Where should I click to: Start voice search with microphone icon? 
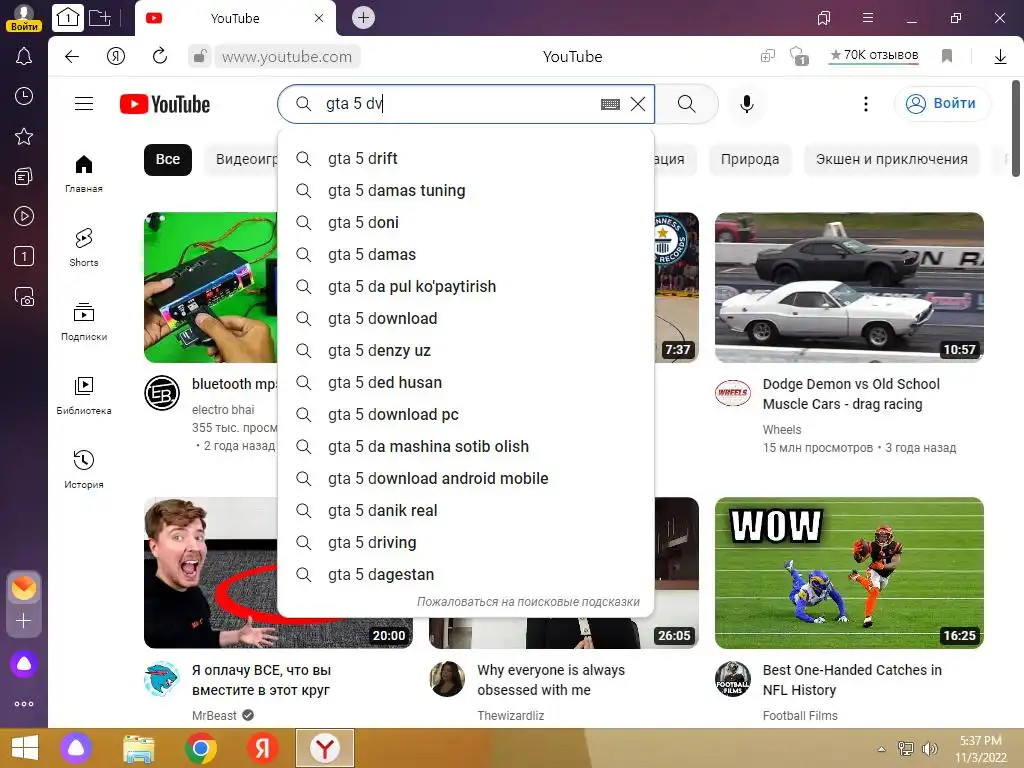tap(746, 104)
